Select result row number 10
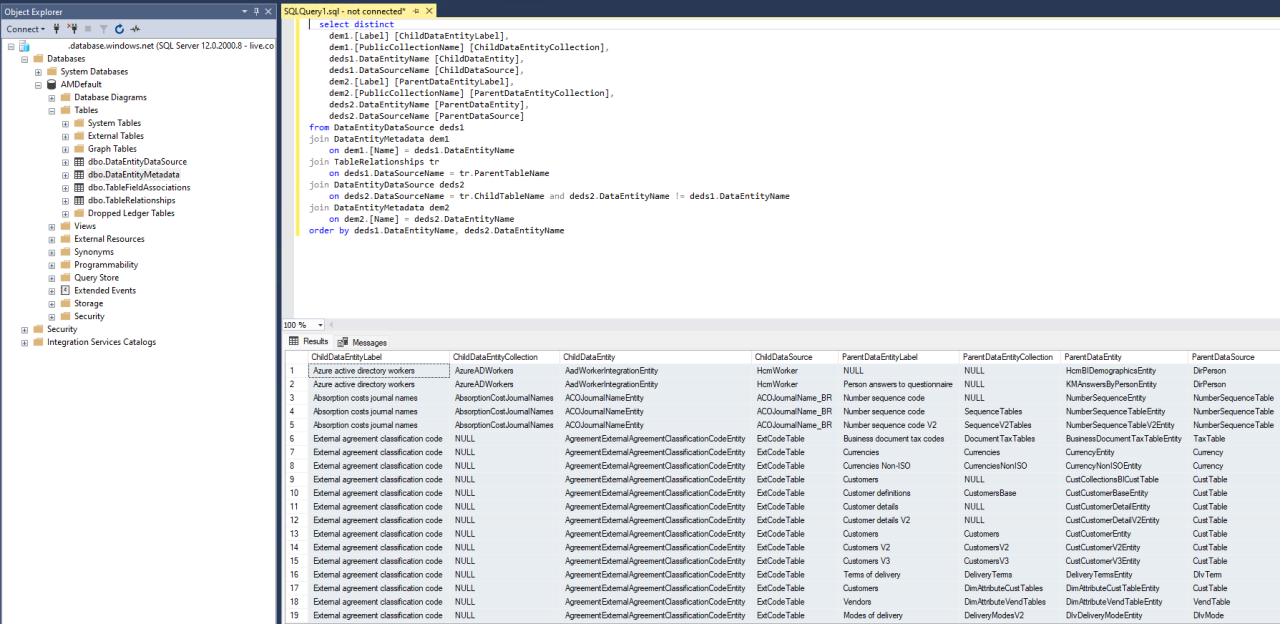 [294, 493]
